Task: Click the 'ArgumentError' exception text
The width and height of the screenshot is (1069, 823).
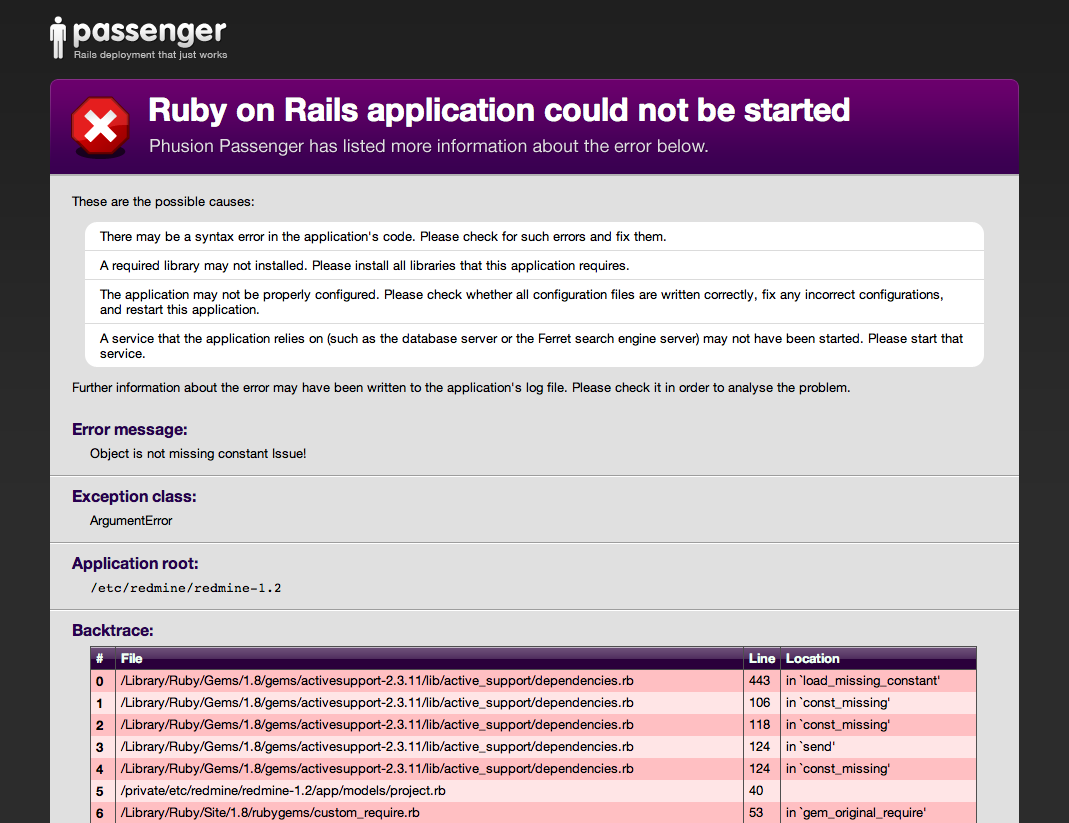Action: click(131, 520)
